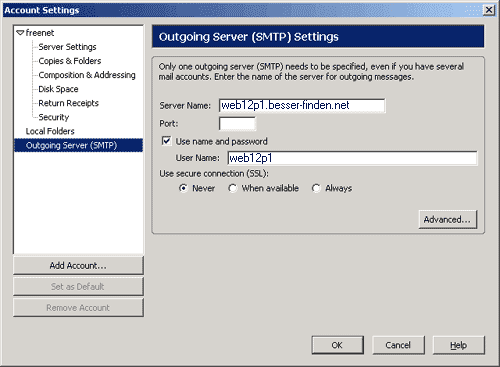500x367 pixels.
Task: Click Remove Account button
Action: (x=78, y=308)
